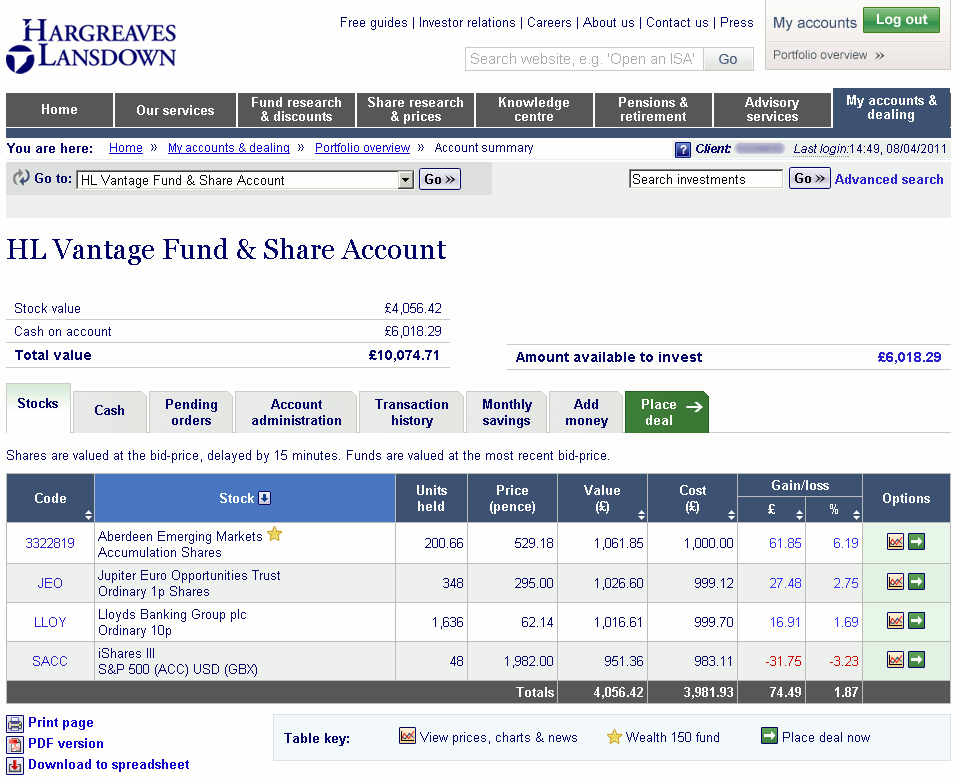957x781 pixels.
Task: Sort the Value (£) column using its arrows
Action: point(641,514)
